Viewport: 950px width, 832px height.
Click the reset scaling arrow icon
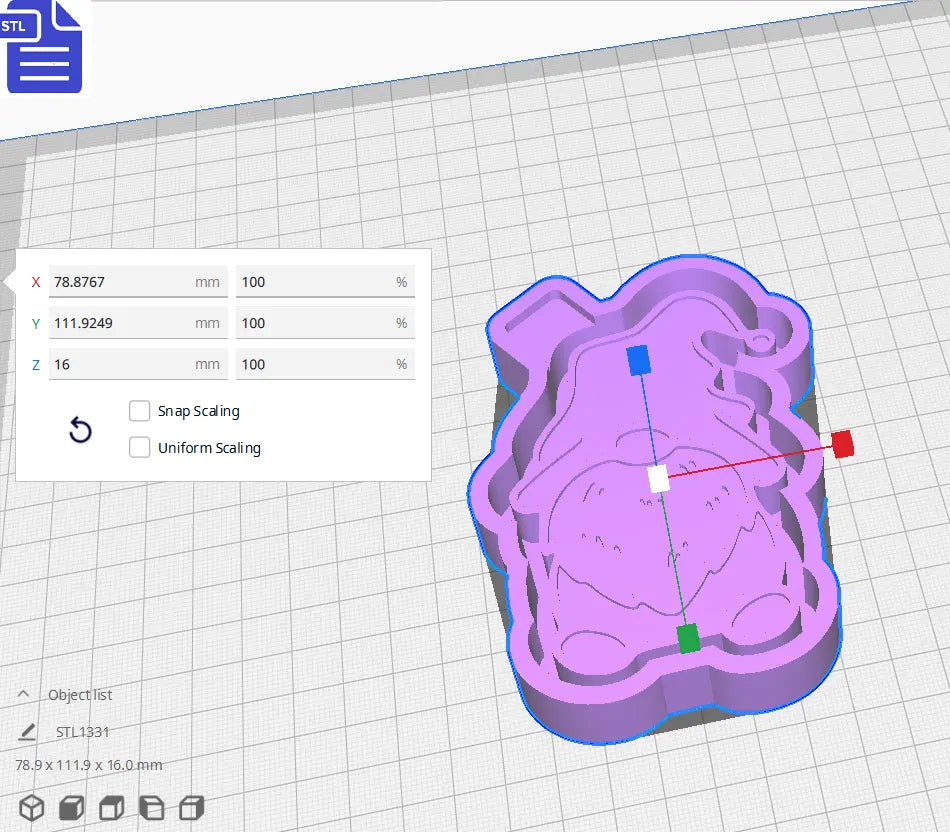(x=80, y=430)
